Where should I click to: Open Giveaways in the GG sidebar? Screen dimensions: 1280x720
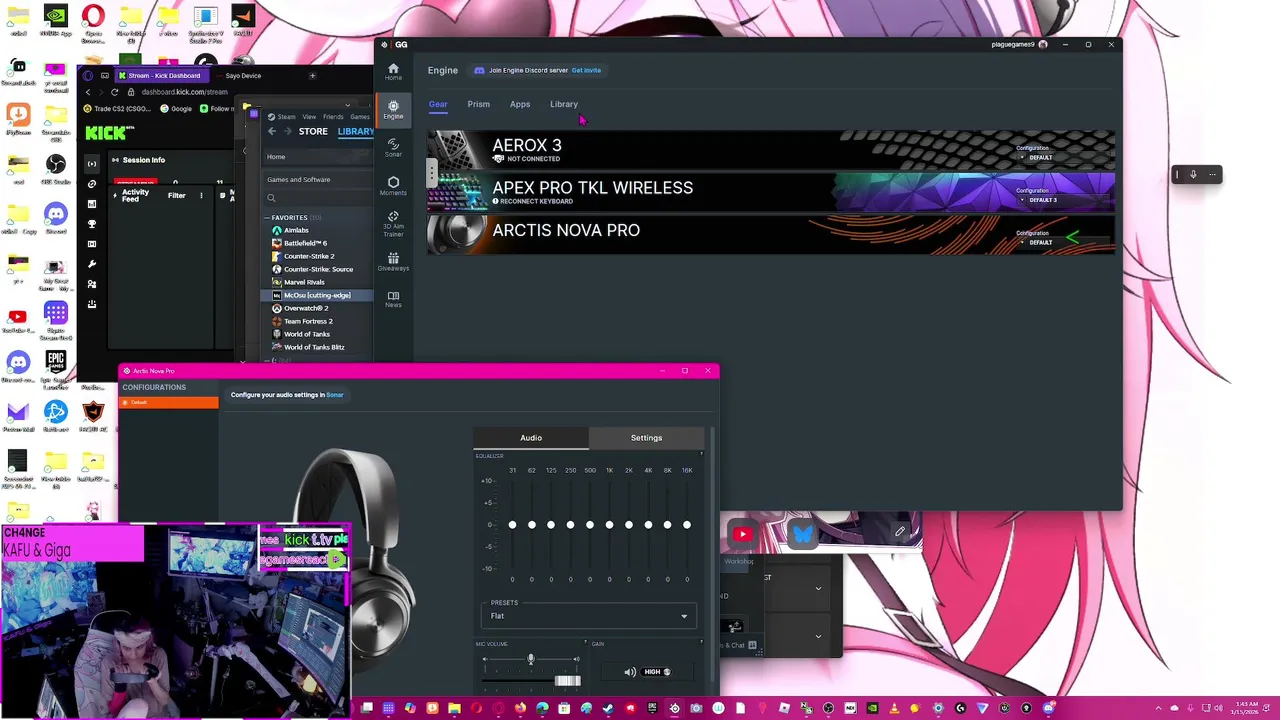pyautogui.click(x=393, y=262)
